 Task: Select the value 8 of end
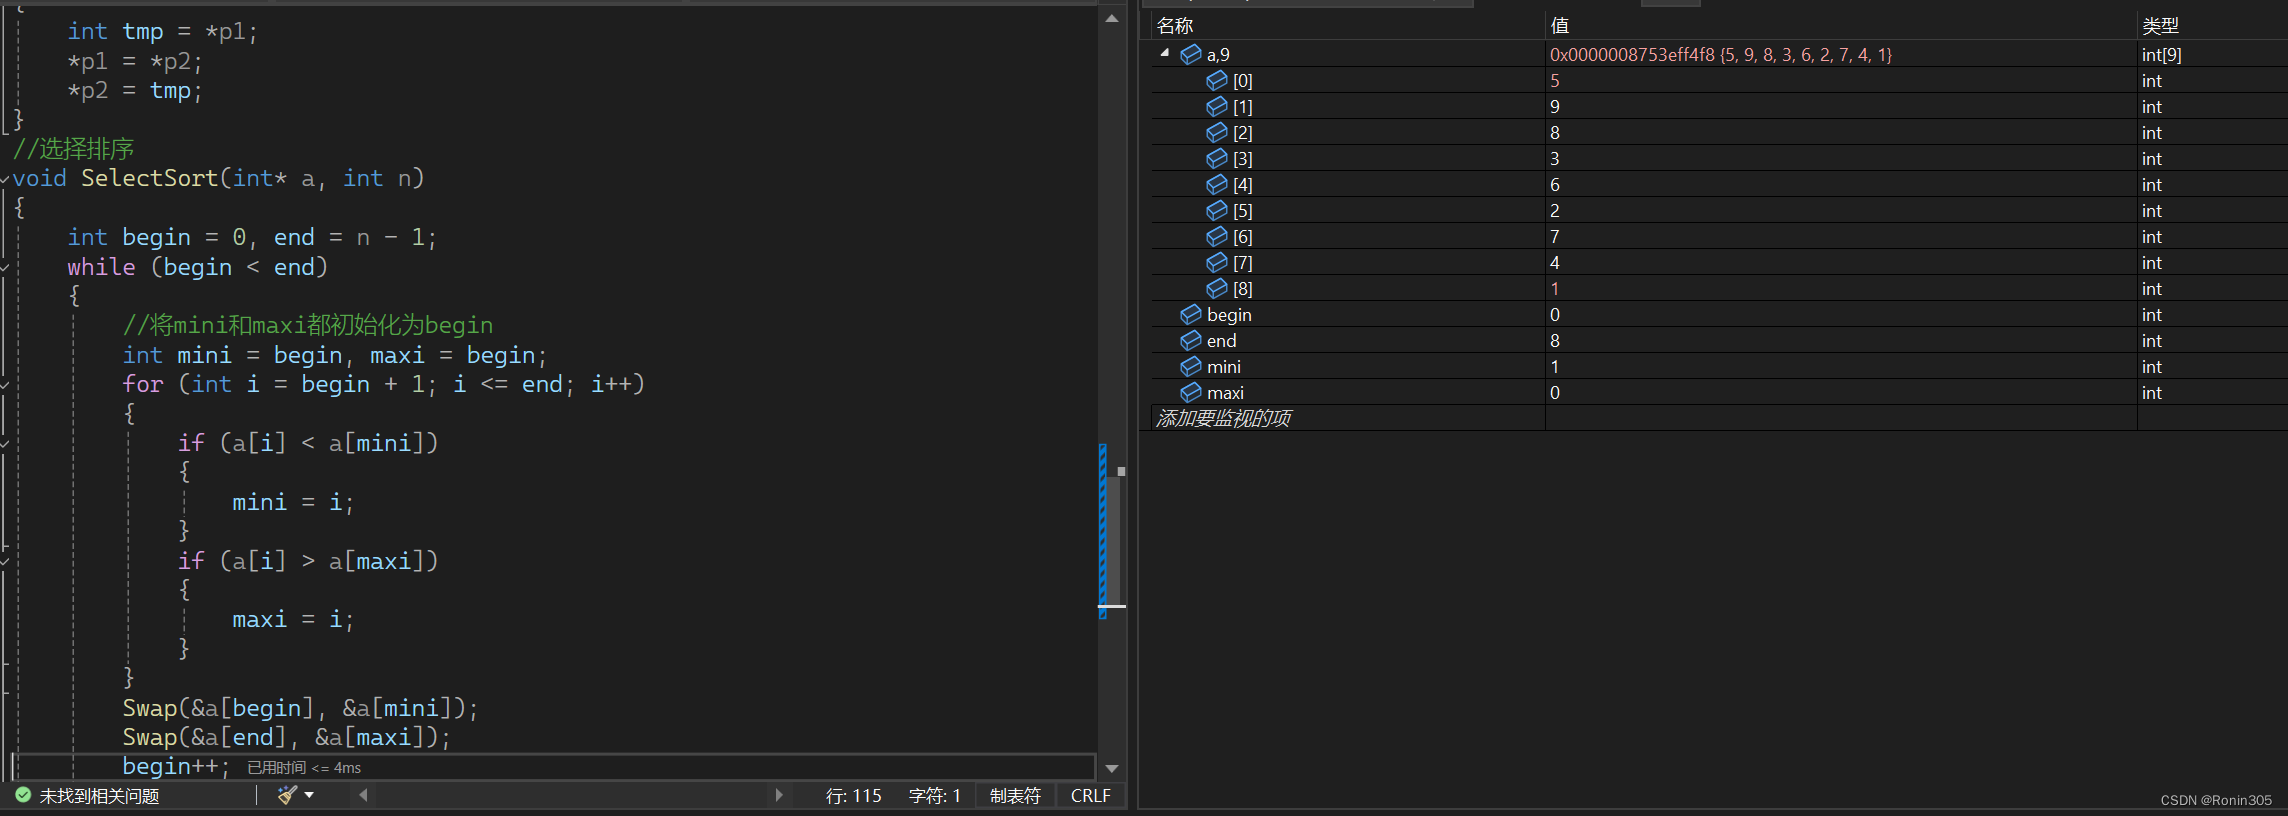1555,340
